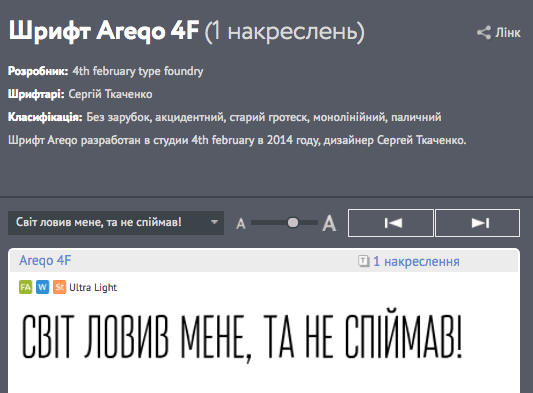This screenshot has width=533, height=393.
Task: Click the blue W webfont badge
Action: click(x=42, y=287)
